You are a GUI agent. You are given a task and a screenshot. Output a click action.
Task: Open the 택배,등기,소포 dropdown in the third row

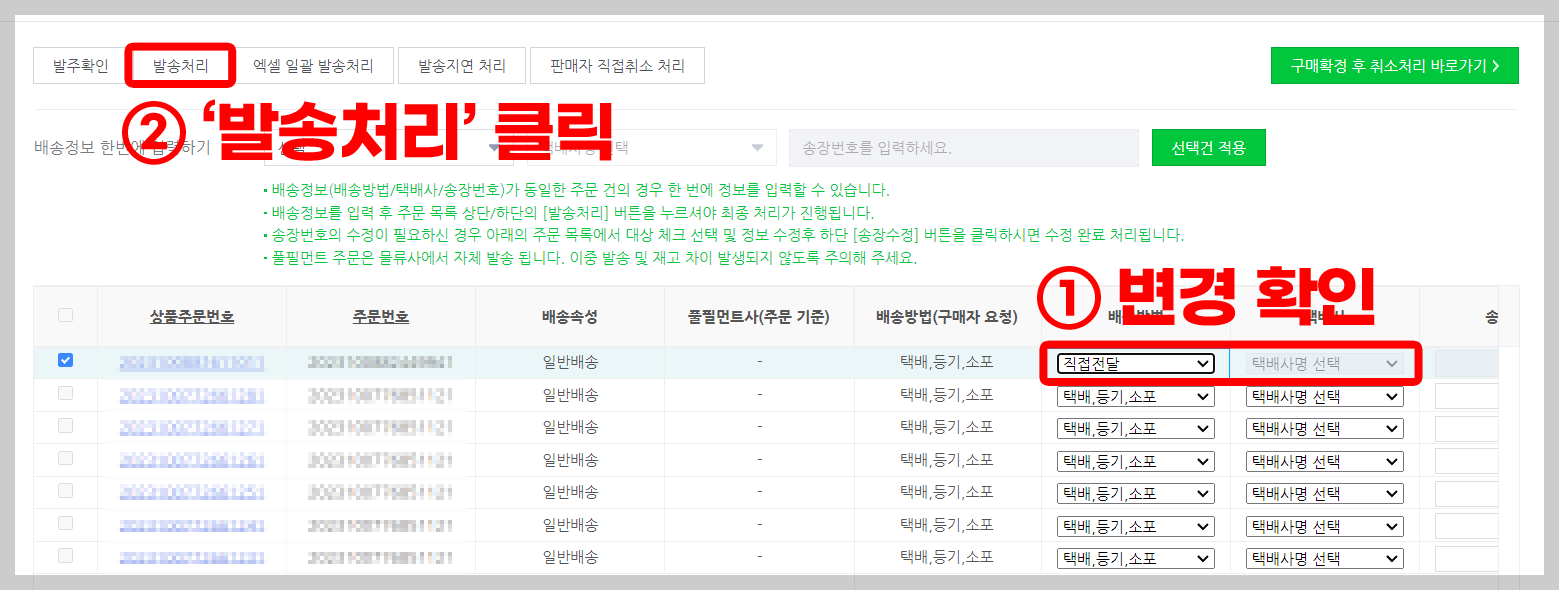[x=1135, y=428]
